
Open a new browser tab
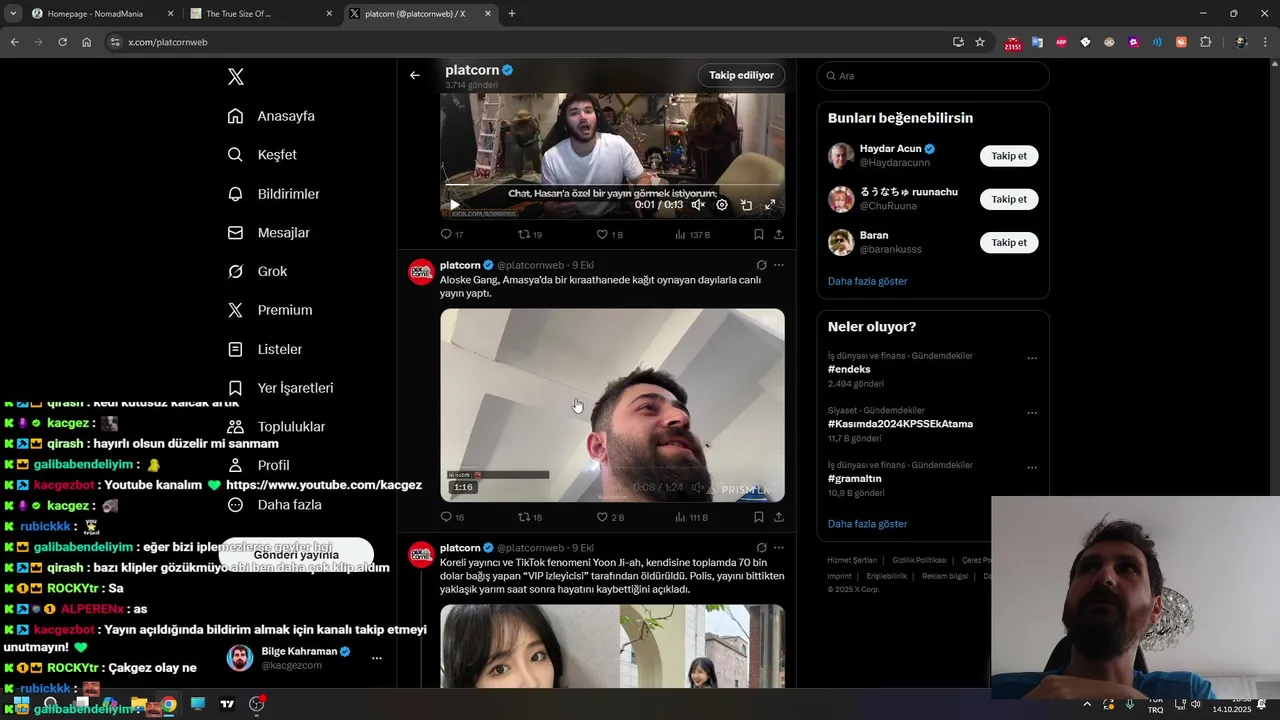coord(512,14)
